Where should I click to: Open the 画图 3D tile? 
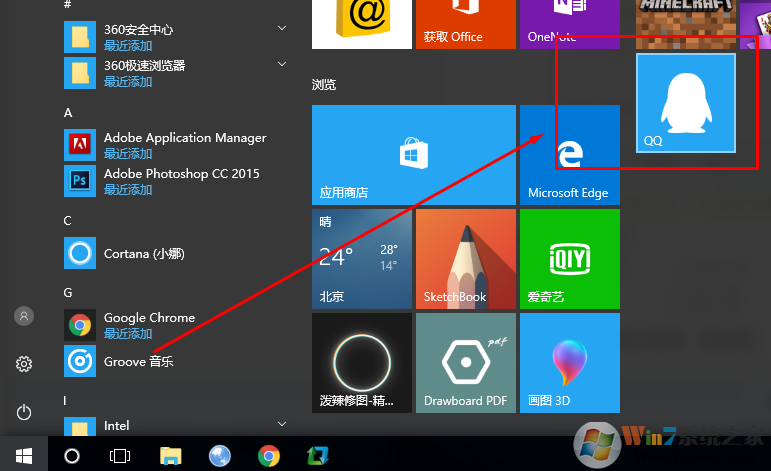point(570,363)
